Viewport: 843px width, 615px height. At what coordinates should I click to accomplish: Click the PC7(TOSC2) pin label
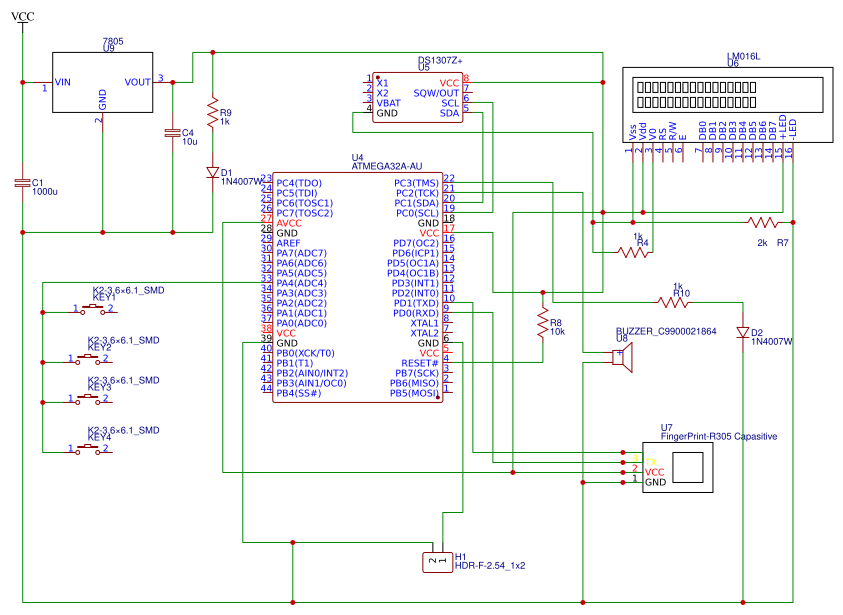pos(304,213)
